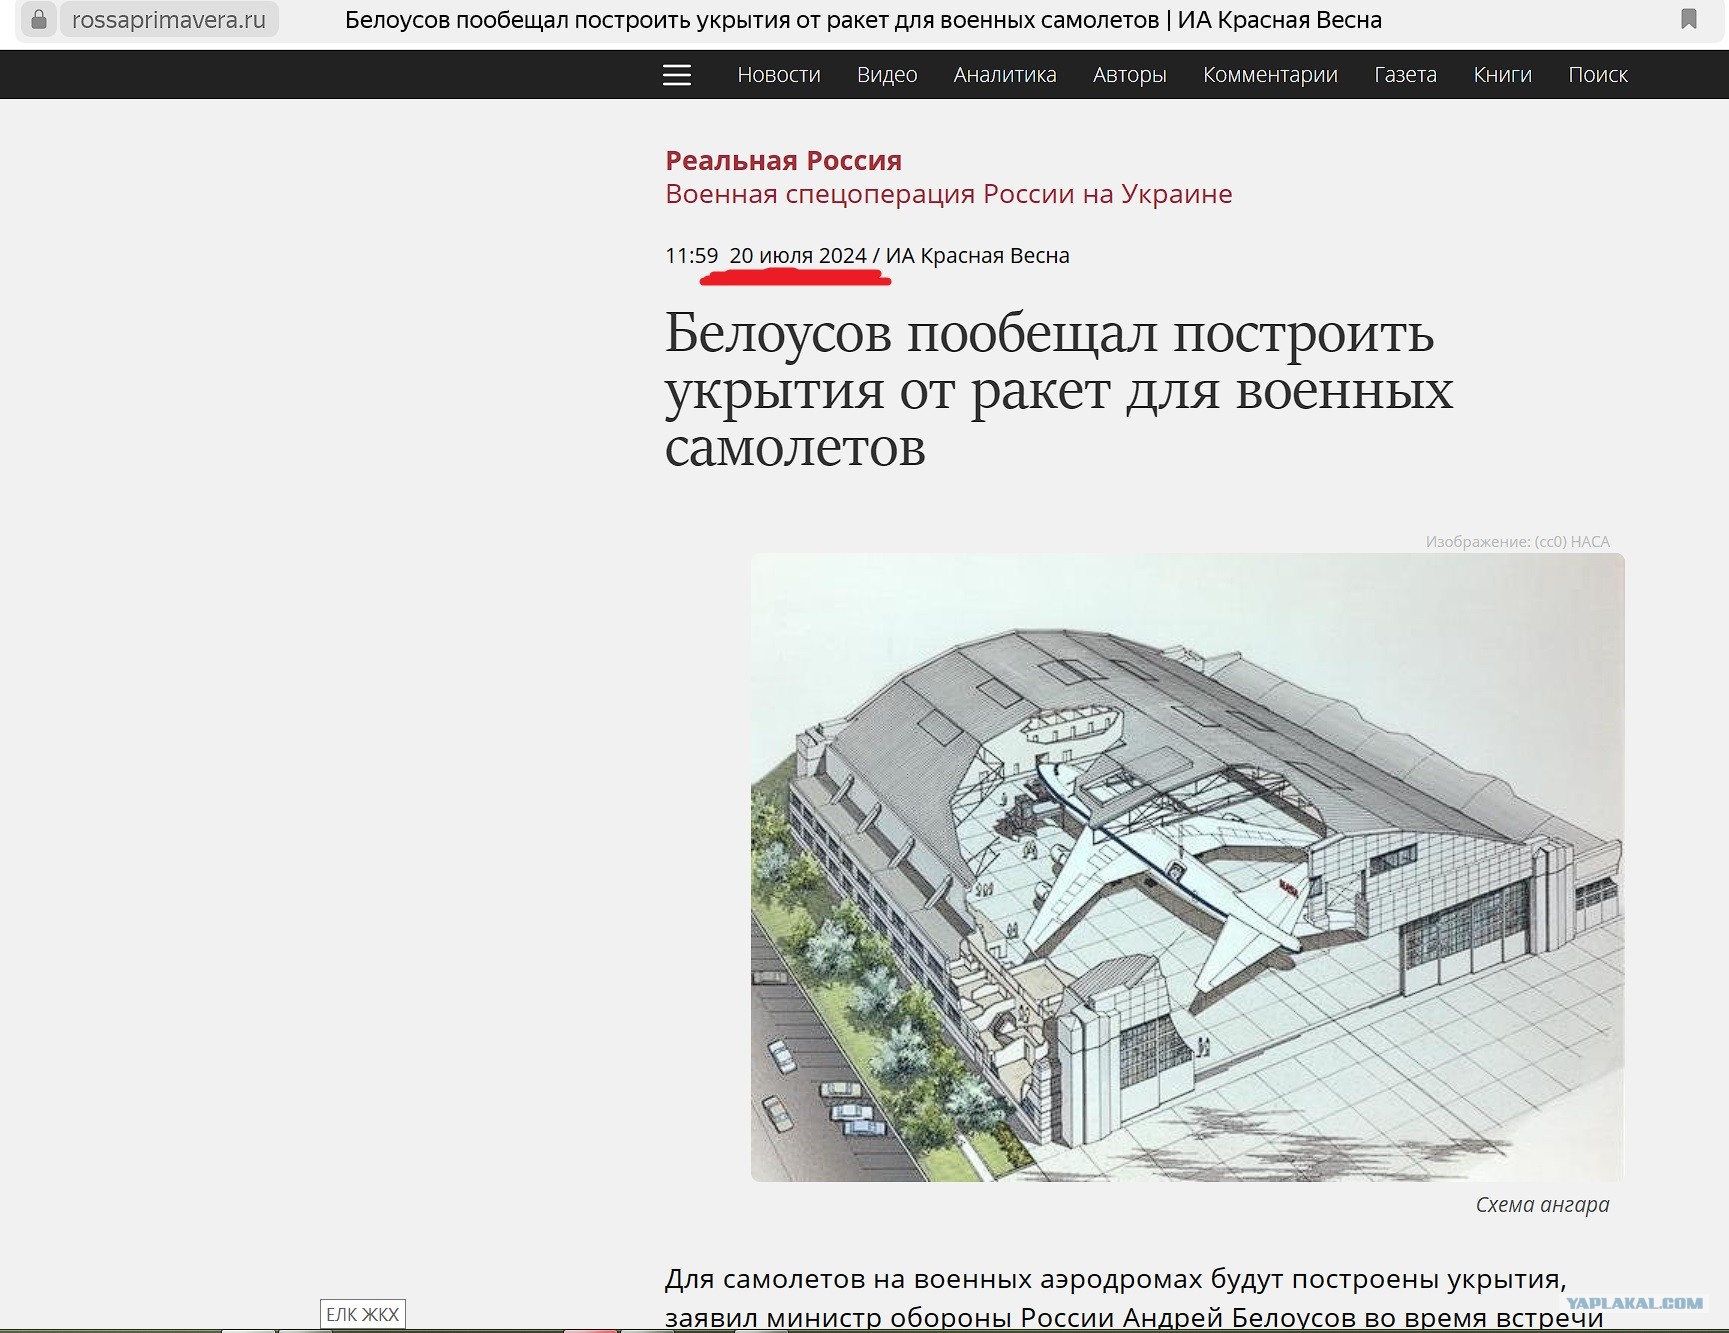Open the hangar scheme illustration
The height and width of the screenshot is (1333, 1729).
tap(1187, 867)
